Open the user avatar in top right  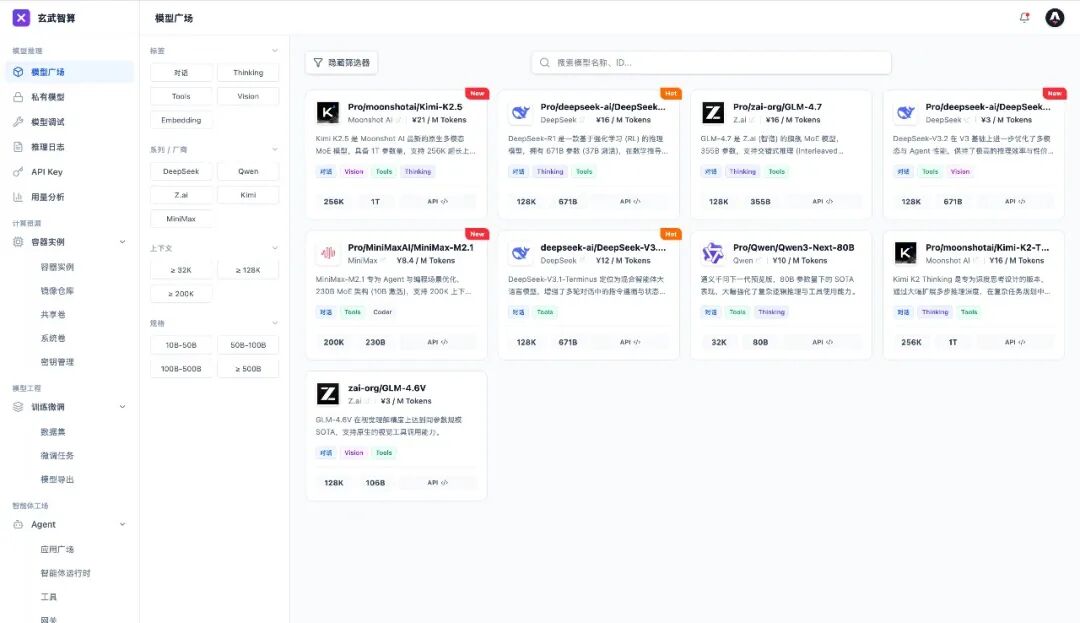click(1054, 17)
